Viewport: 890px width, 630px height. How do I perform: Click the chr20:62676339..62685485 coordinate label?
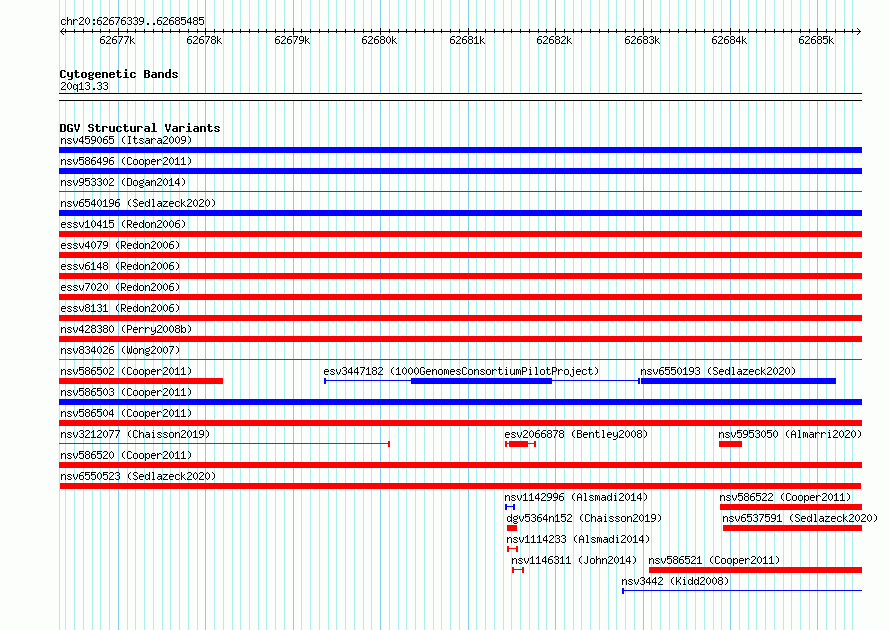tap(132, 22)
